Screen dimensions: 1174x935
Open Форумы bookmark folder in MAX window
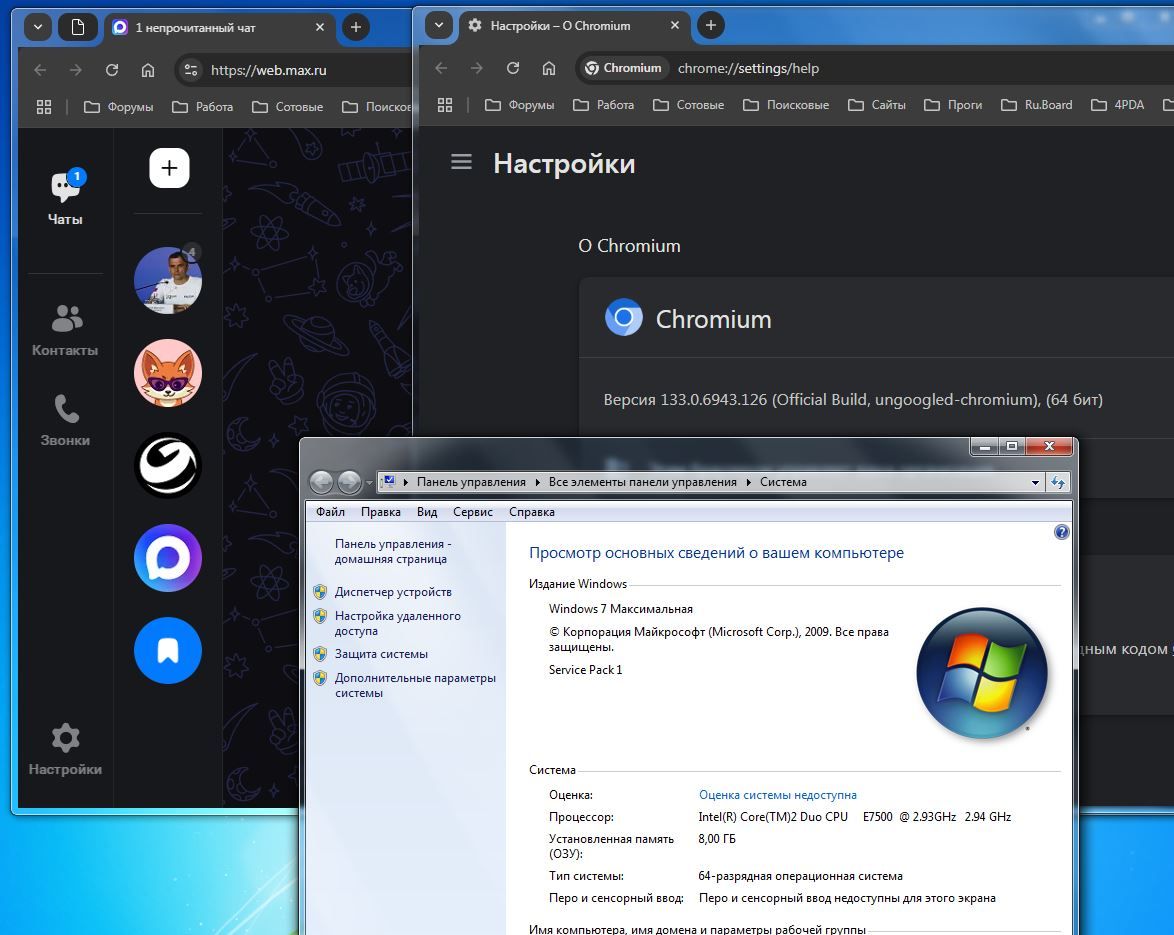pyautogui.click(x=119, y=107)
